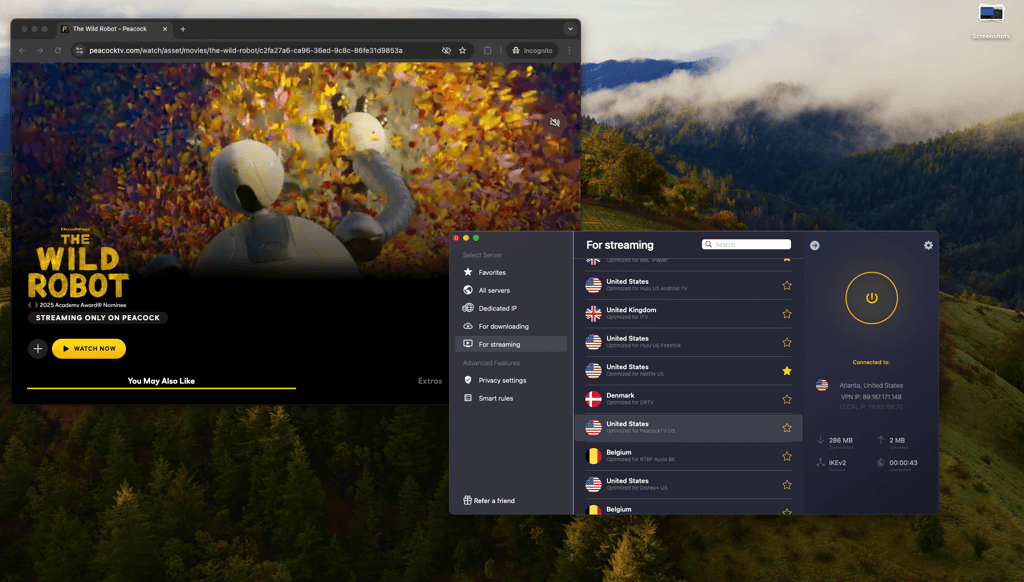Close The Wild Robot - Peacock tab
The width and height of the screenshot is (1024, 582).
pyautogui.click(x=165, y=29)
